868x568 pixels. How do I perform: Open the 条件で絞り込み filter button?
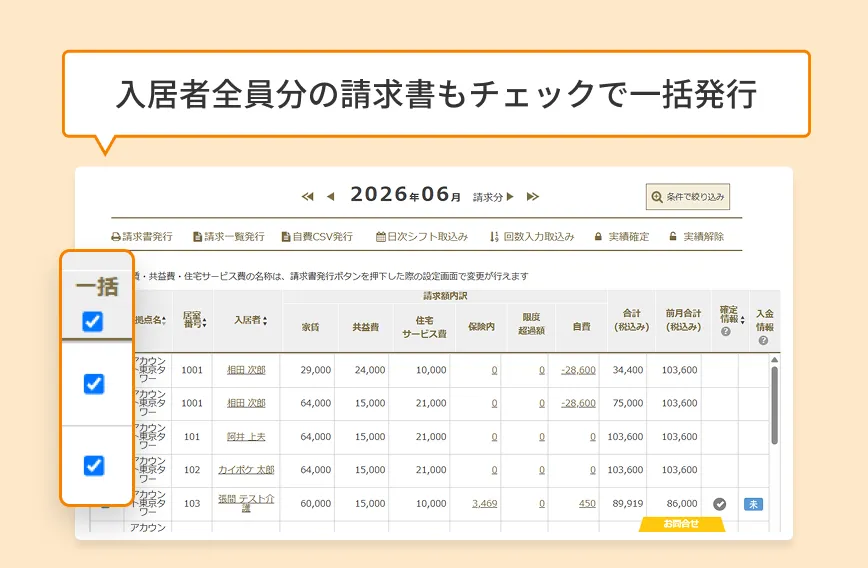pos(688,197)
